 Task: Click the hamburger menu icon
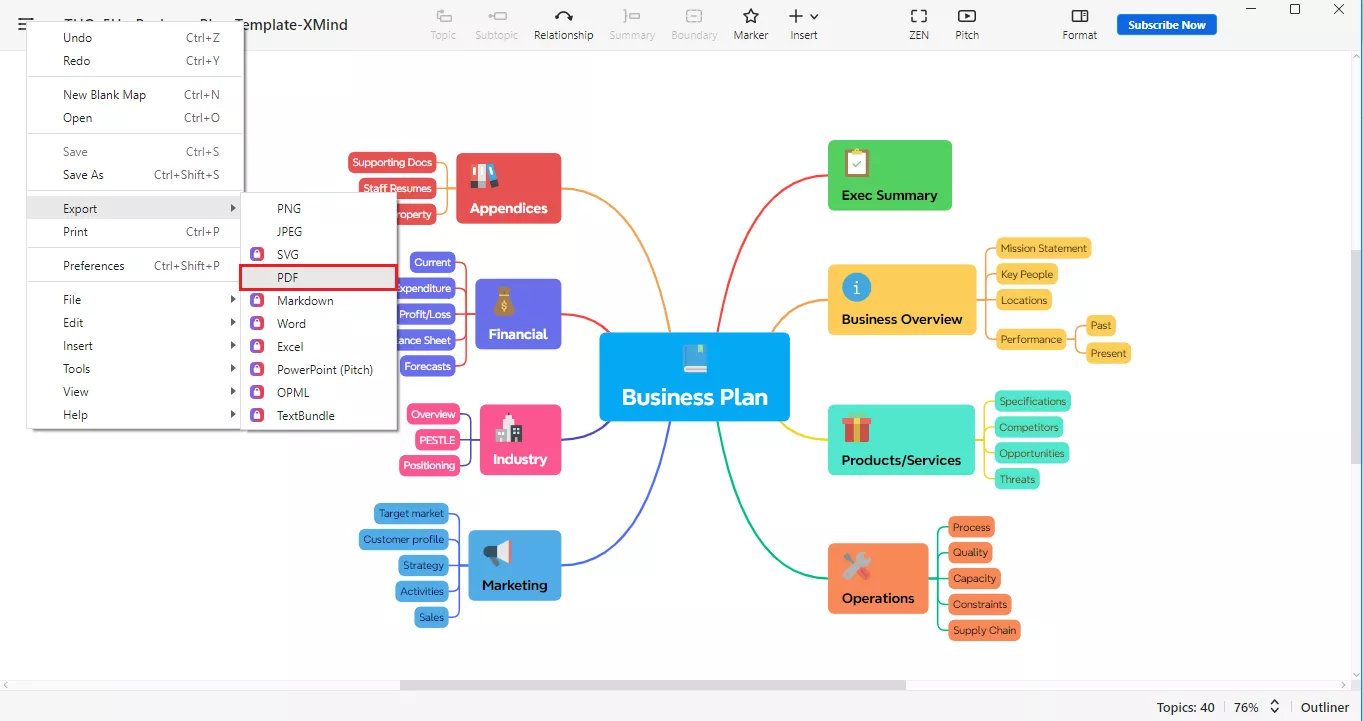25,25
